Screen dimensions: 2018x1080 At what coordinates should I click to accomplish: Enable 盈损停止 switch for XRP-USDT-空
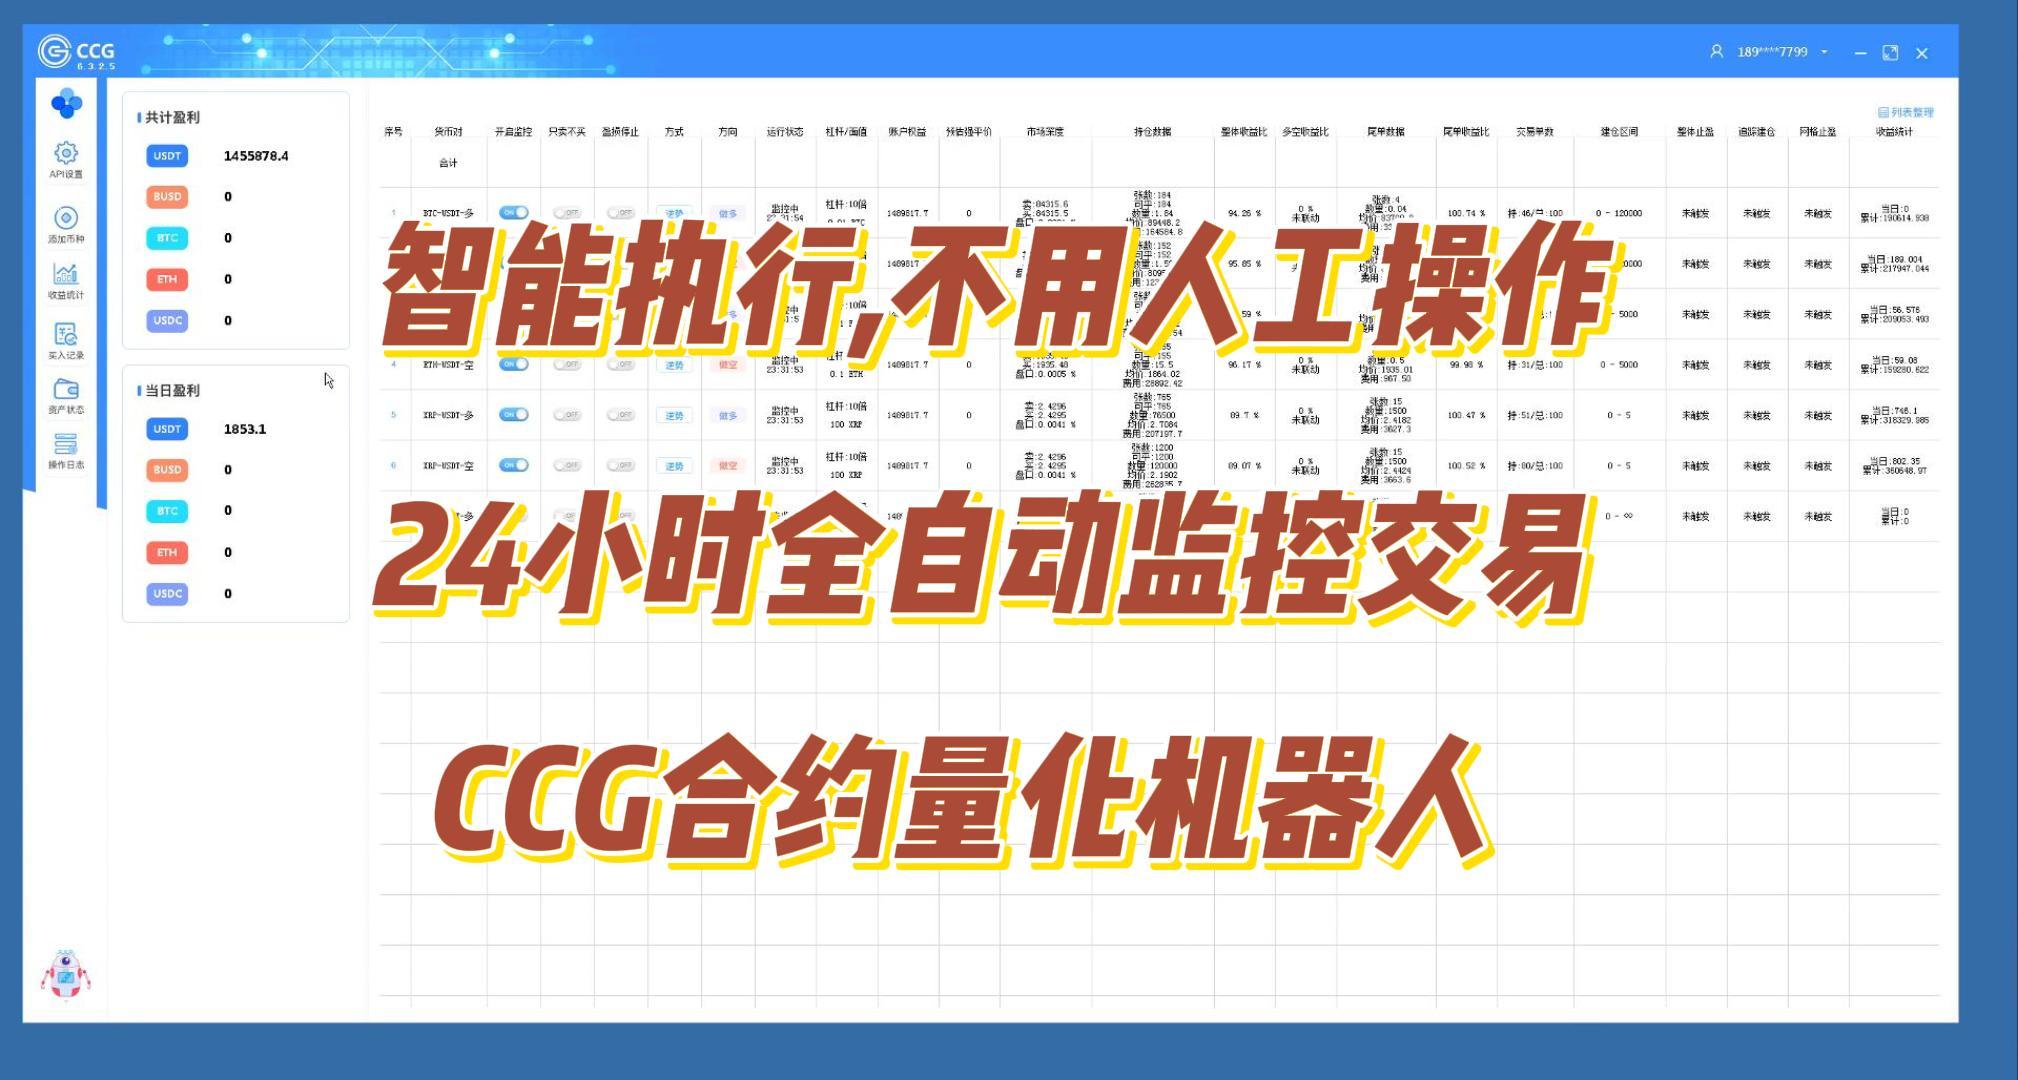(620, 465)
